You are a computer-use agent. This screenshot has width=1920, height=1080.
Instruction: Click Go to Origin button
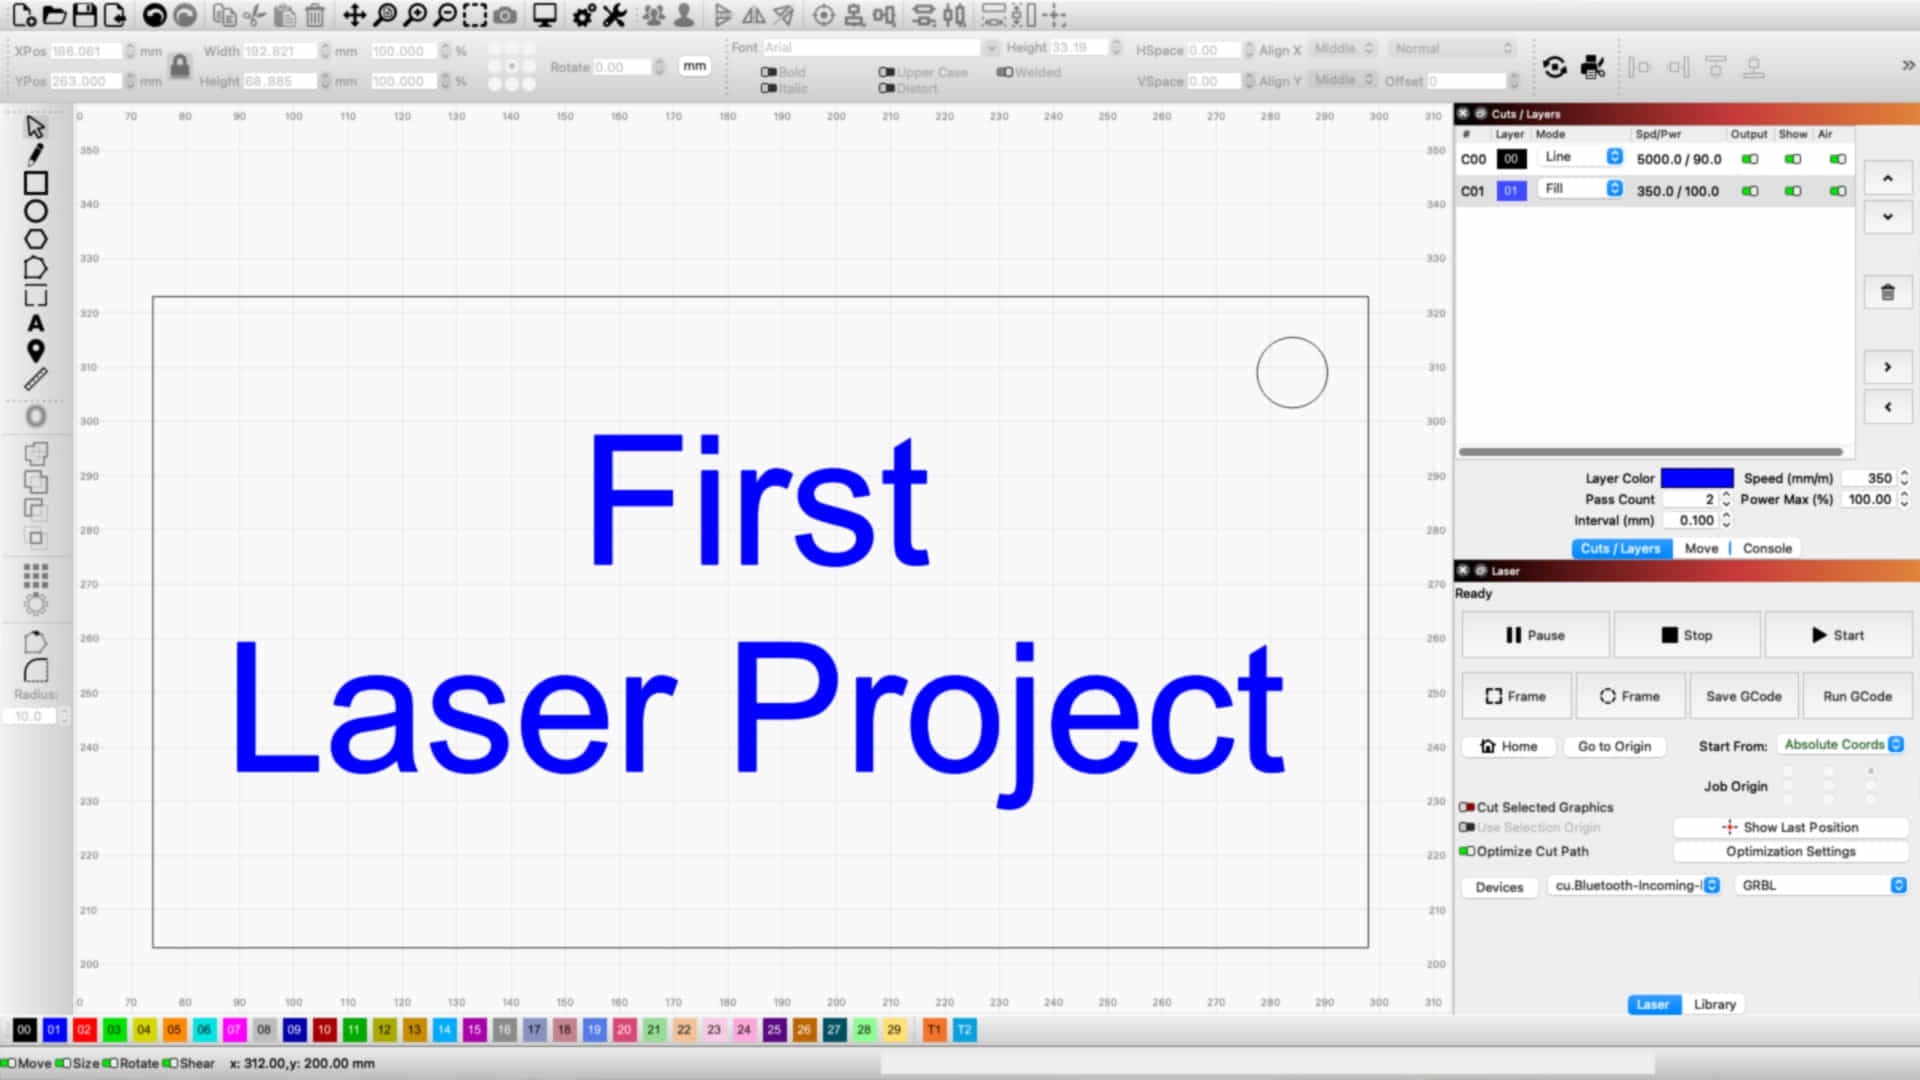point(1615,746)
